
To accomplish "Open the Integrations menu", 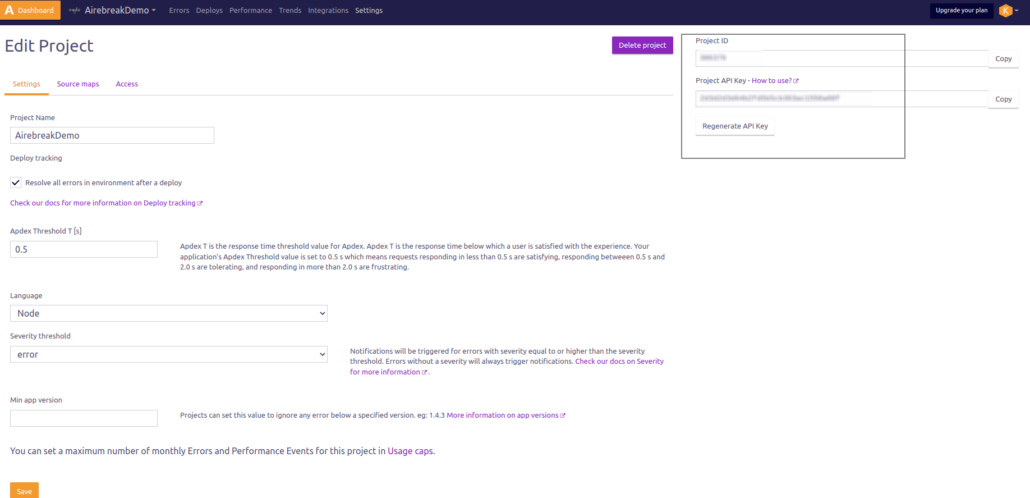I will pos(328,11).
